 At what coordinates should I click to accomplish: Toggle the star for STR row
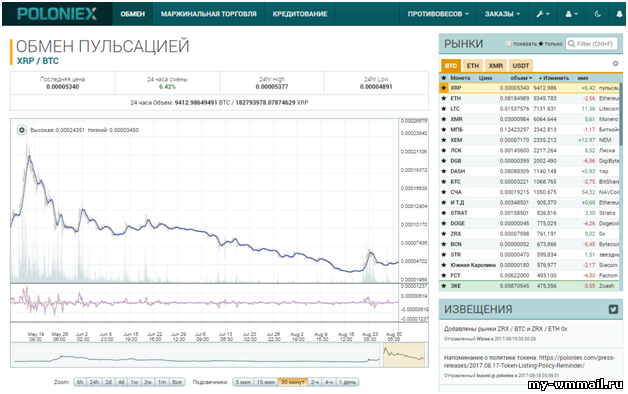click(x=443, y=254)
